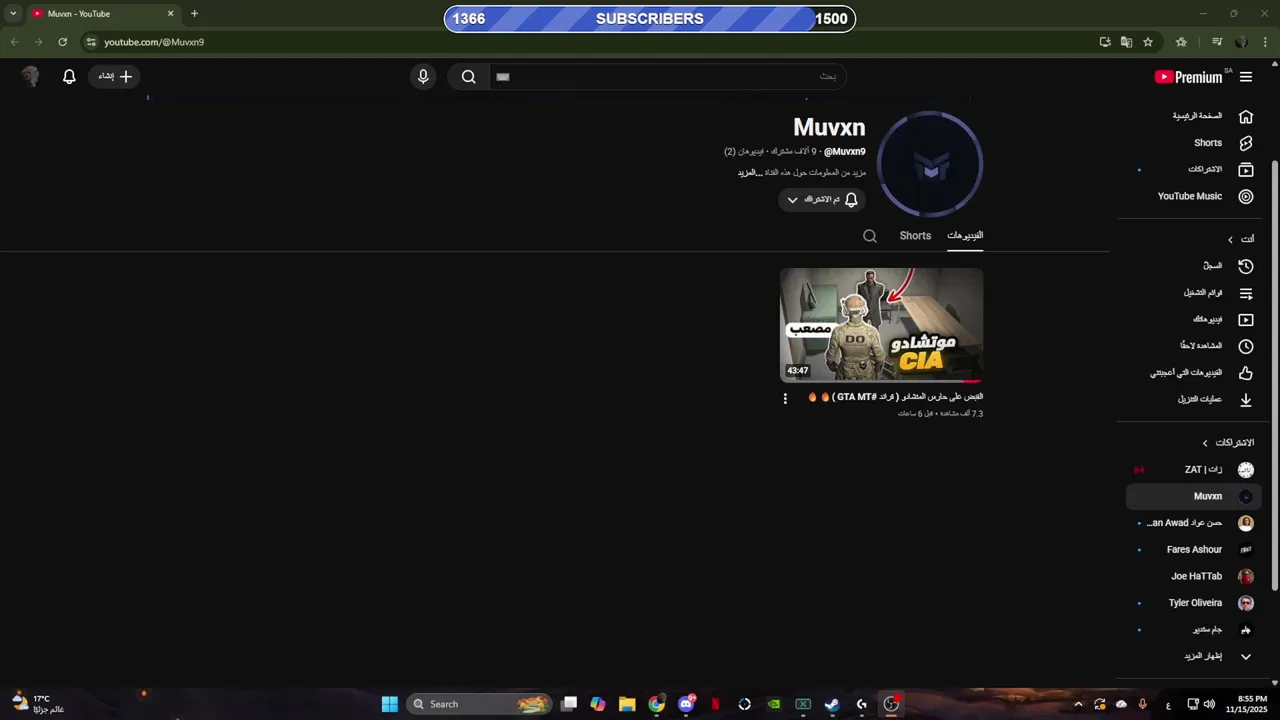The width and height of the screenshot is (1280, 720).
Task: Open Netflix from the taskbar
Action: coord(715,704)
